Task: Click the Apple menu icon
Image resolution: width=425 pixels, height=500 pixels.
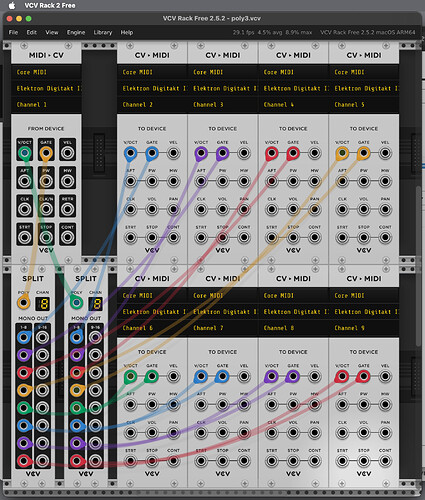Action: click(x=12, y=5)
